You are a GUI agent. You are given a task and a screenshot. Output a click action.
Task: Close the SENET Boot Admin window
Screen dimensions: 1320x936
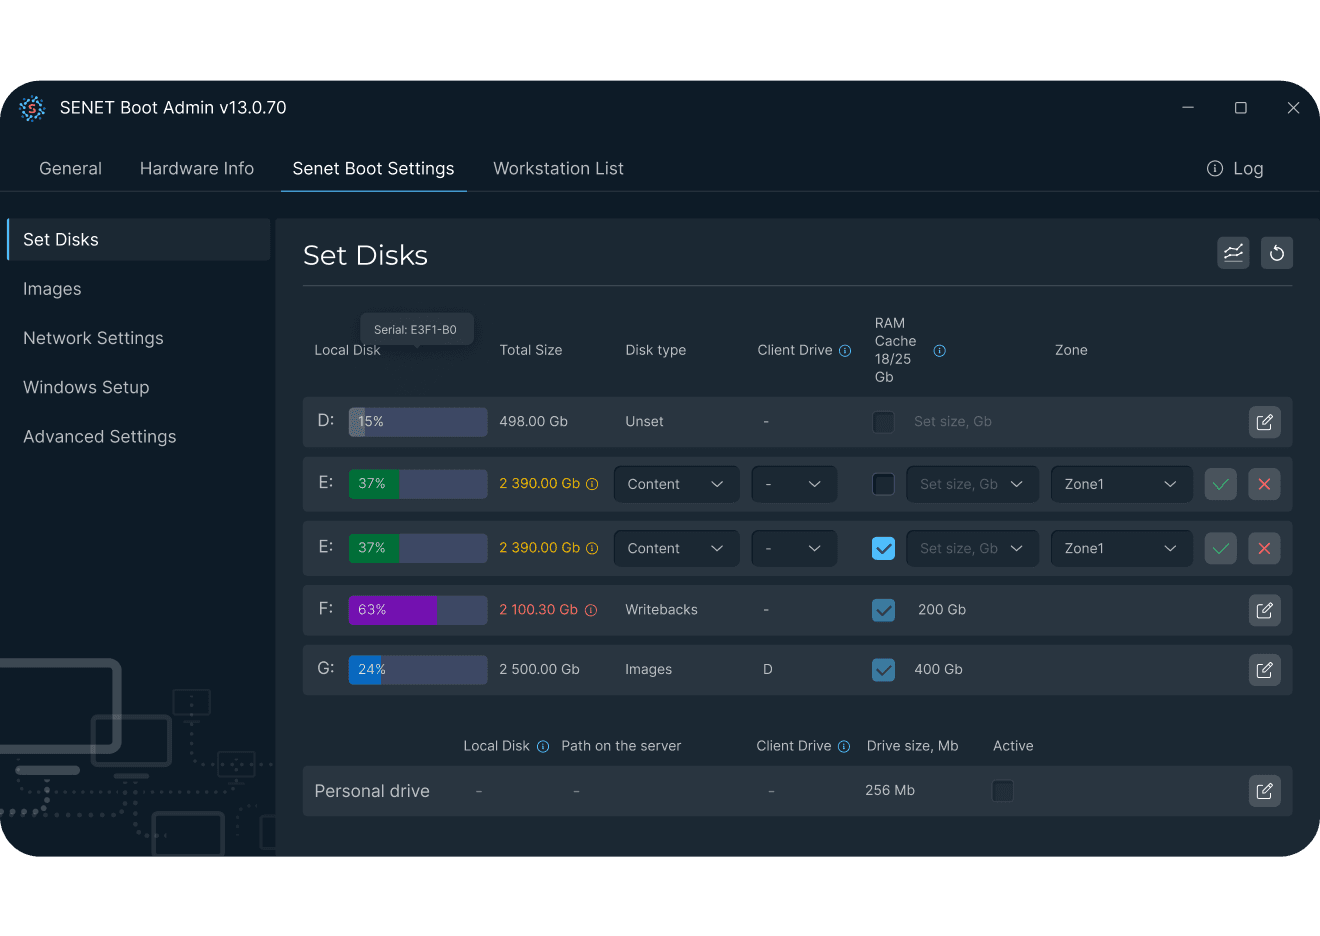1294,108
